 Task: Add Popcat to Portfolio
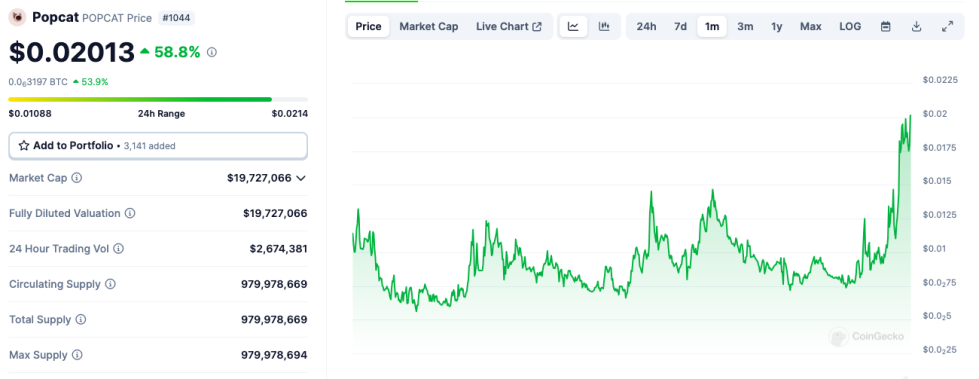coord(158,145)
